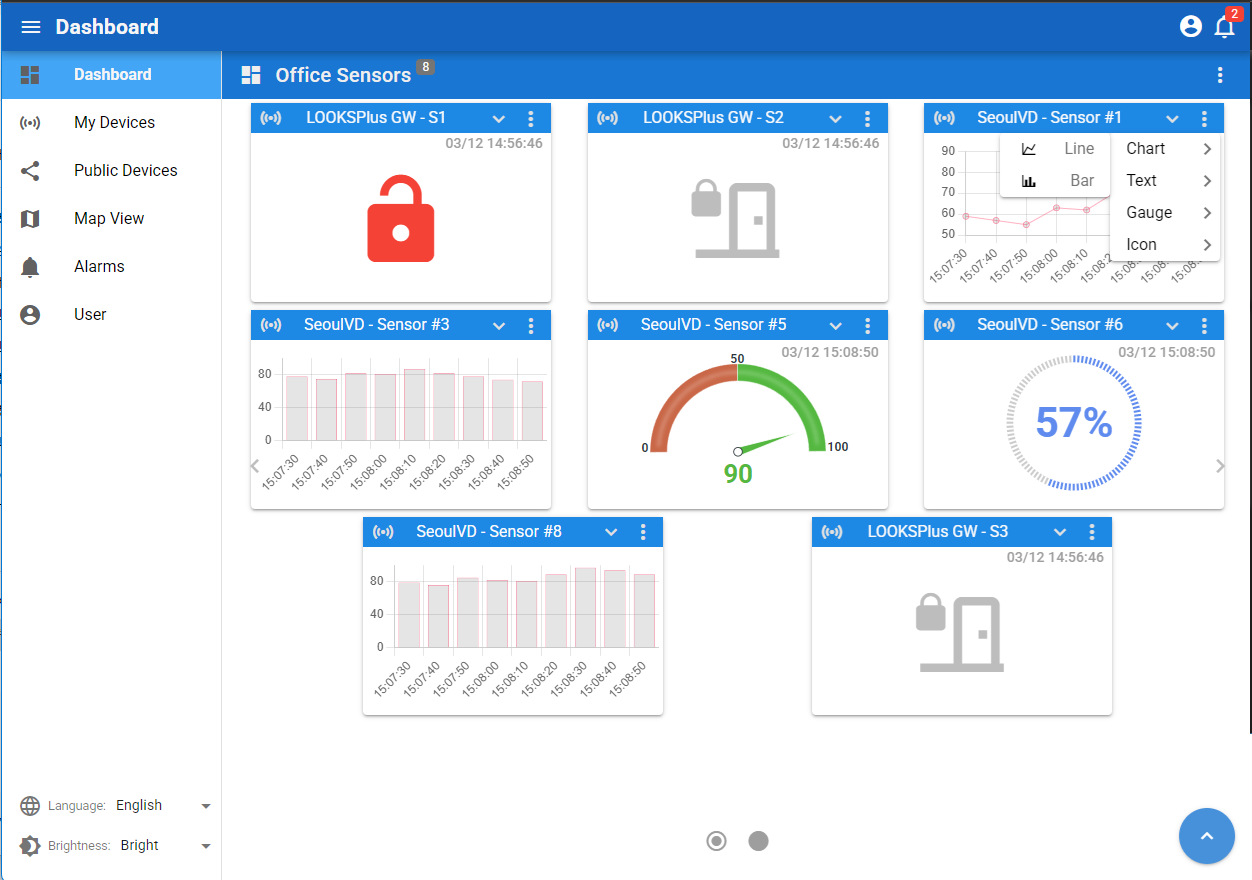This screenshot has width=1252, height=880.
Task: Open Alarms in the sidebar
Action: [x=111, y=267]
